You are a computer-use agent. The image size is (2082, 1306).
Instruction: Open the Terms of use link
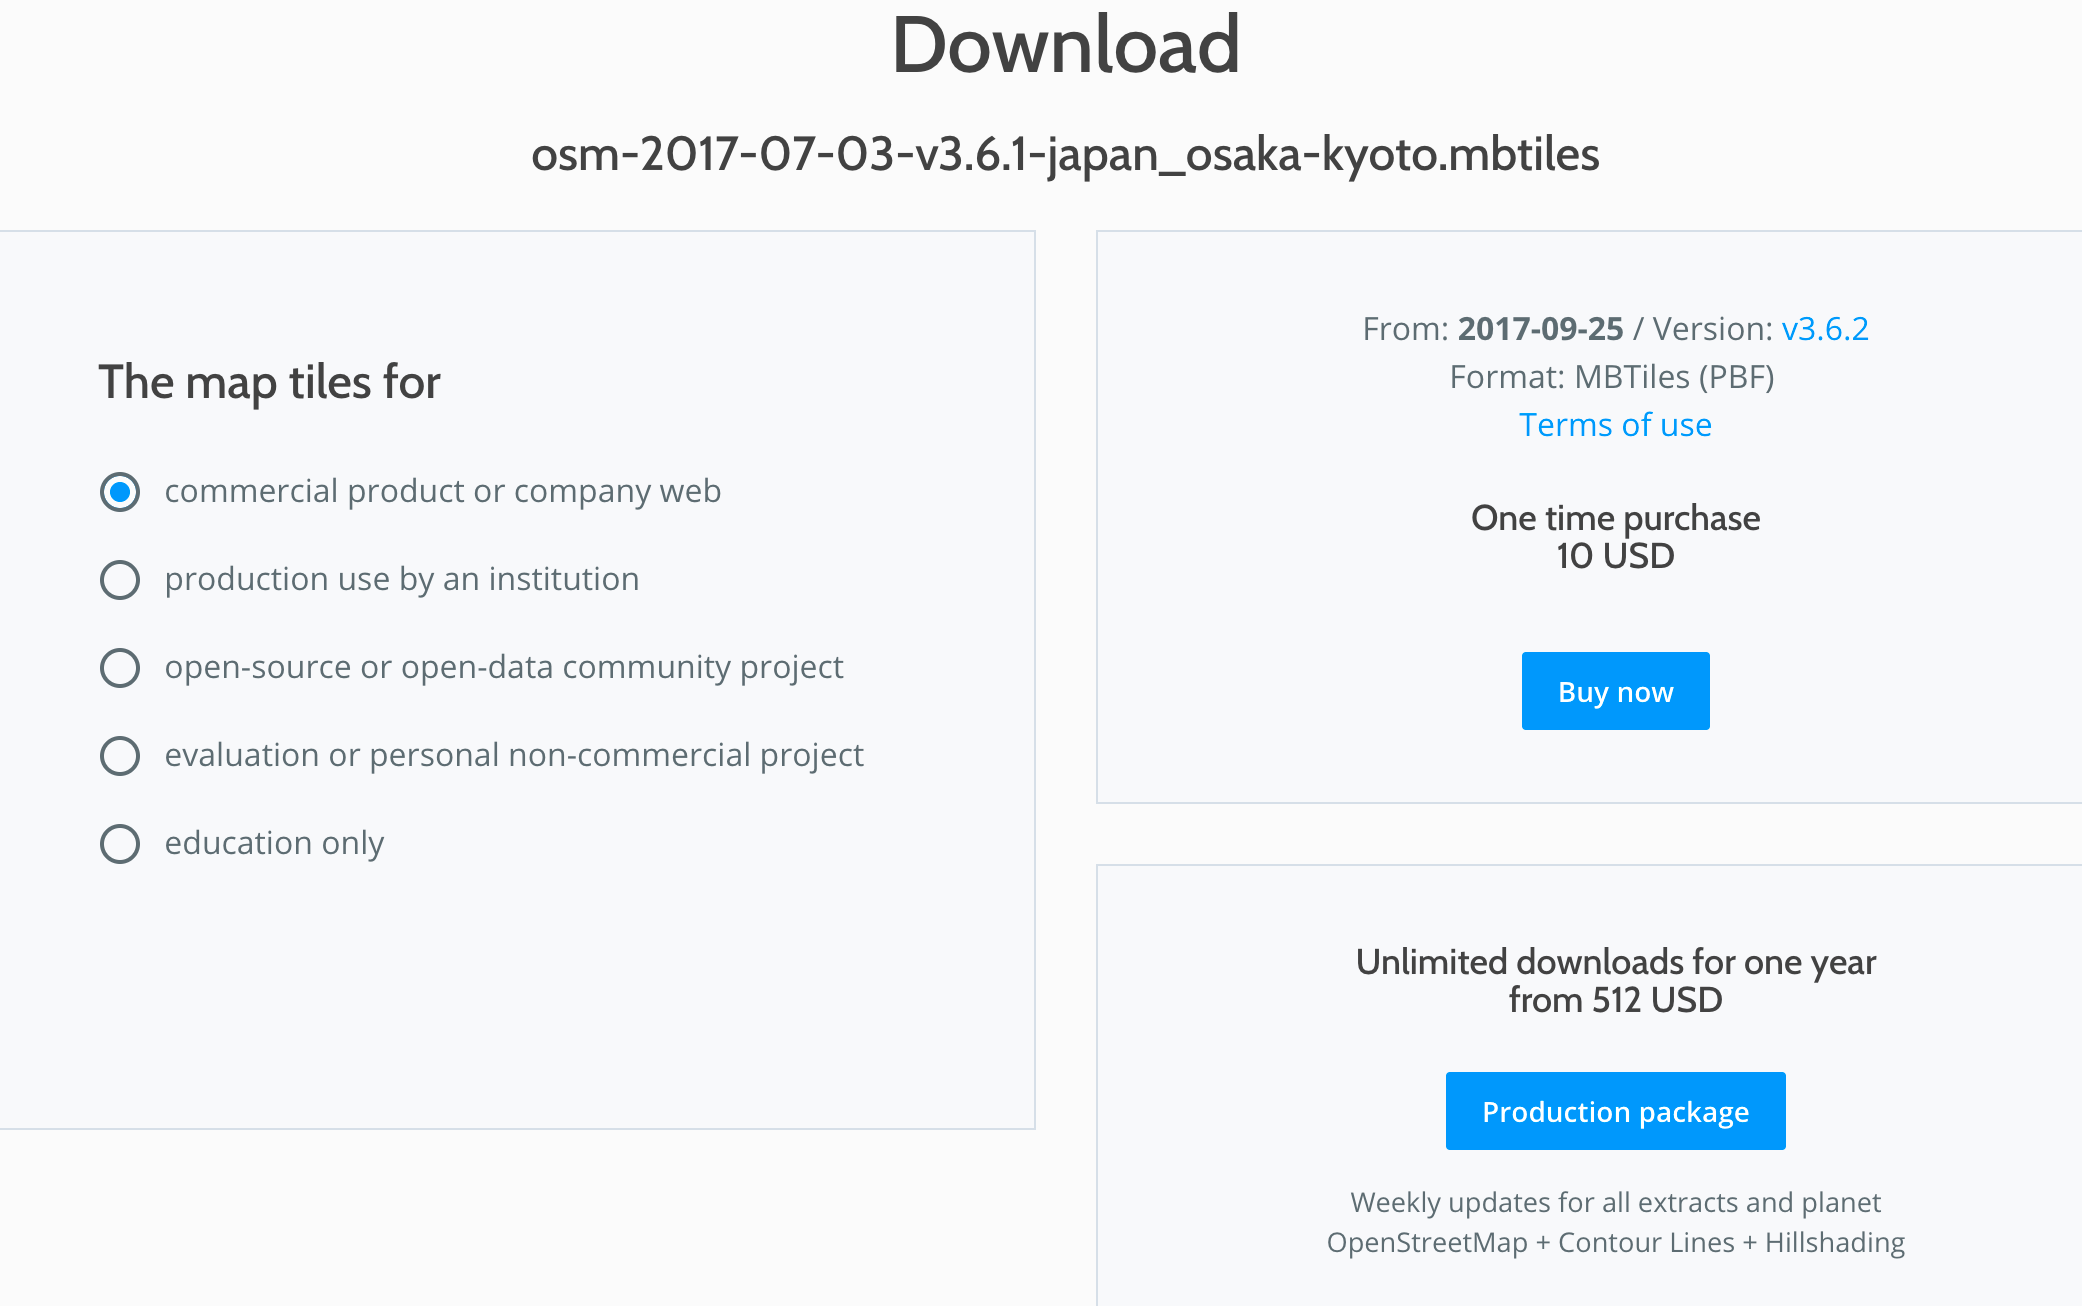[1615, 425]
